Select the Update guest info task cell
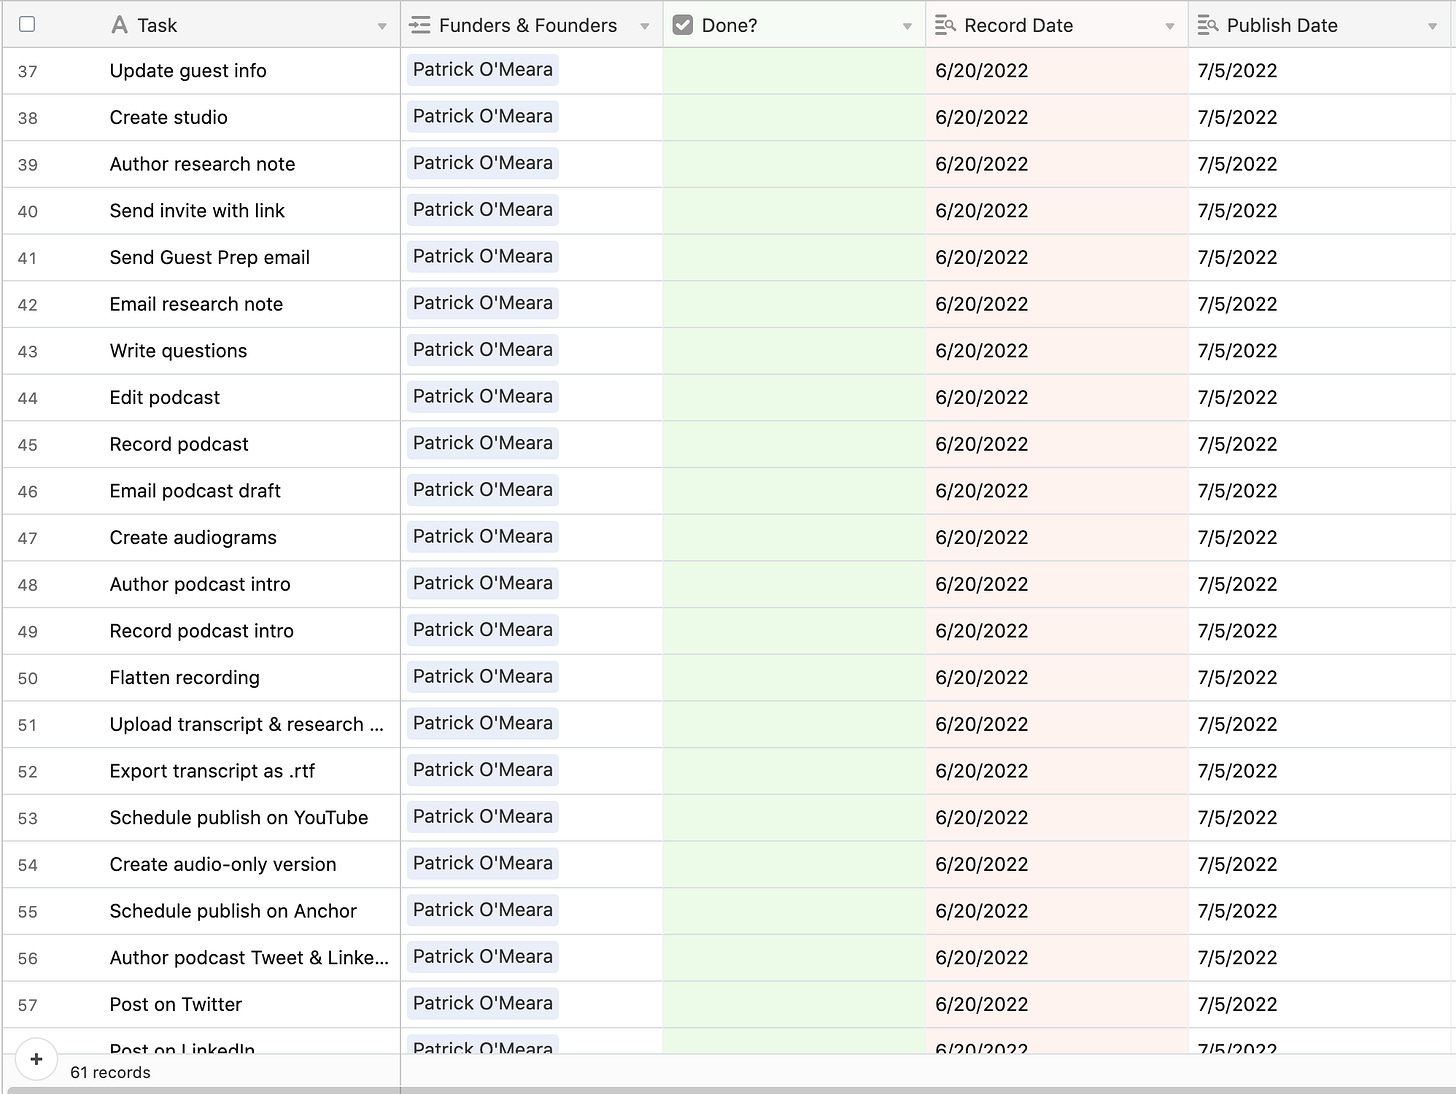 click(188, 71)
